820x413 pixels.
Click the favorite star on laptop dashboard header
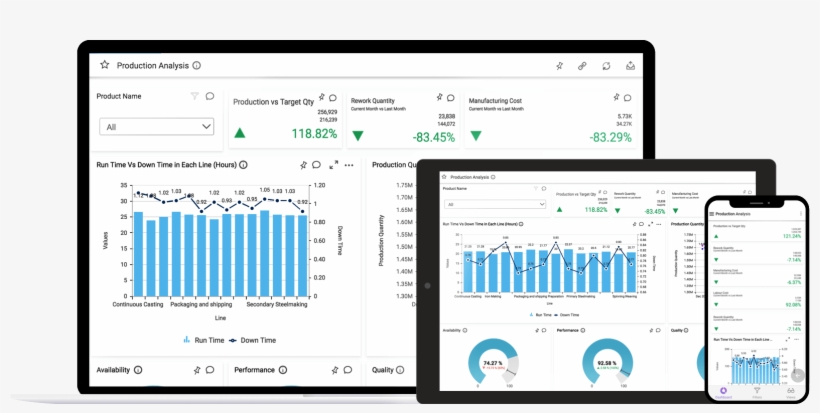point(105,65)
